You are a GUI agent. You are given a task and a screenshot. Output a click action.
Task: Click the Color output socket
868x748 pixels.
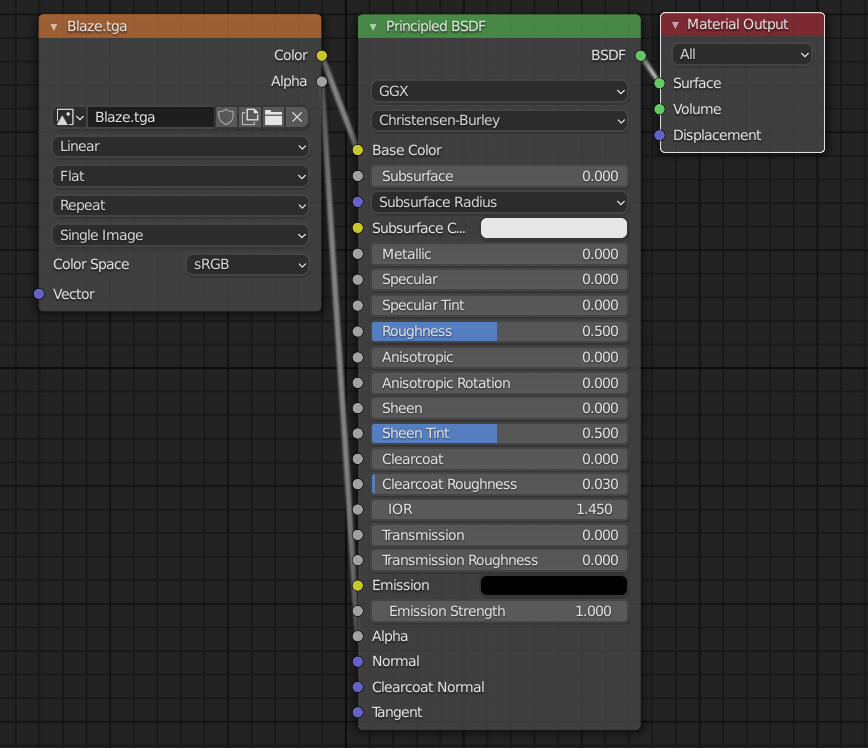click(322, 55)
